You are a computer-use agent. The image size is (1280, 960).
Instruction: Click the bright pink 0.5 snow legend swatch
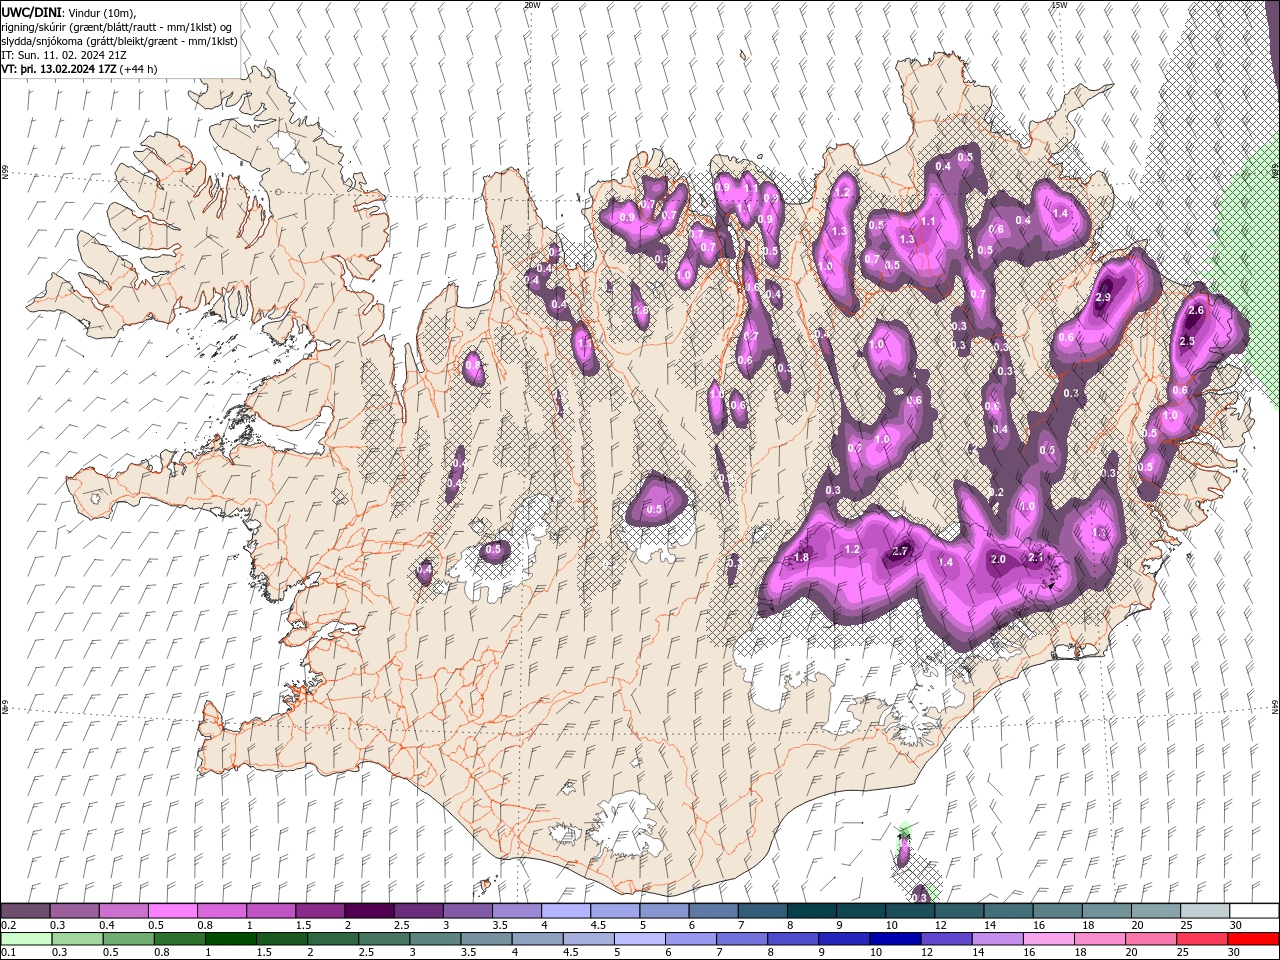click(x=172, y=911)
